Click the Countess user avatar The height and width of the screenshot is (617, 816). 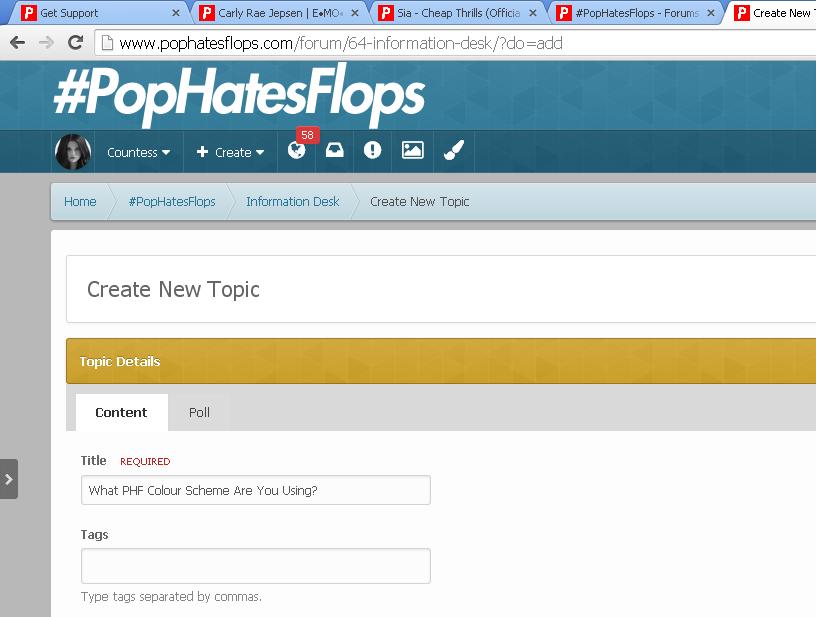(73, 152)
